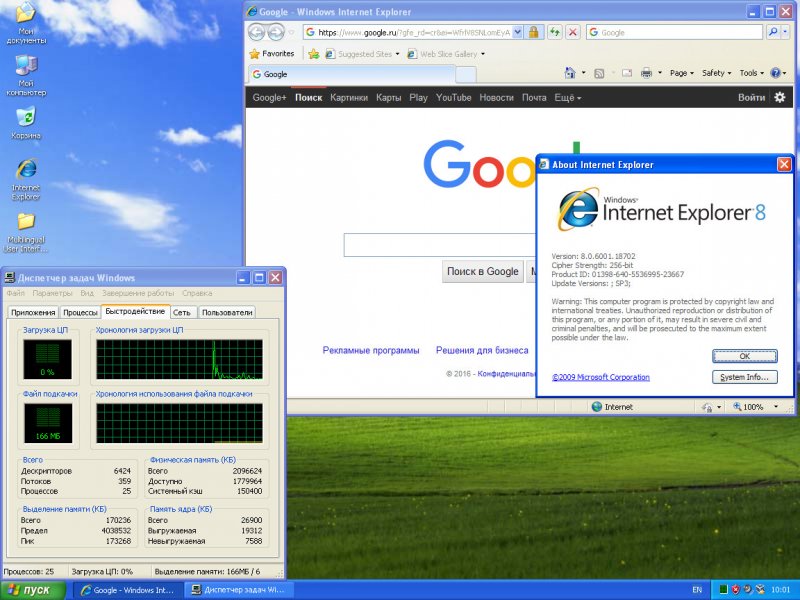Click the Read Mail envelope icon
The image size is (800, 600).
point(627,73)
